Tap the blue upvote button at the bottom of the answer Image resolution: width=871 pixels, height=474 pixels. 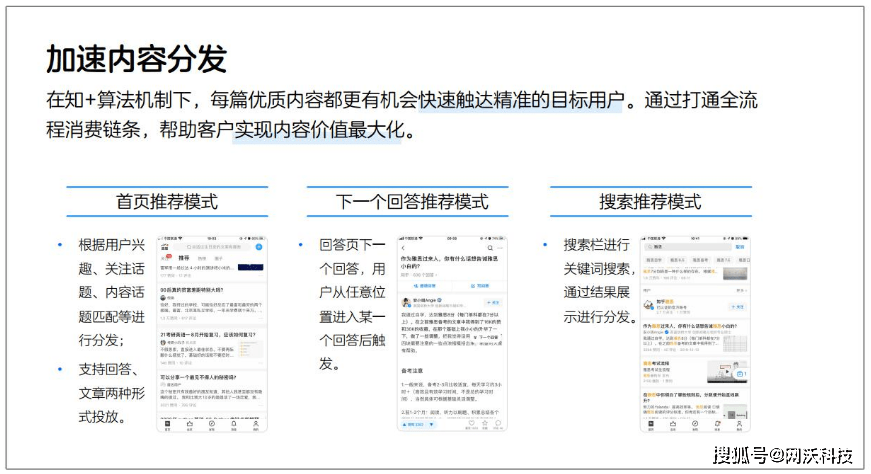412,425
